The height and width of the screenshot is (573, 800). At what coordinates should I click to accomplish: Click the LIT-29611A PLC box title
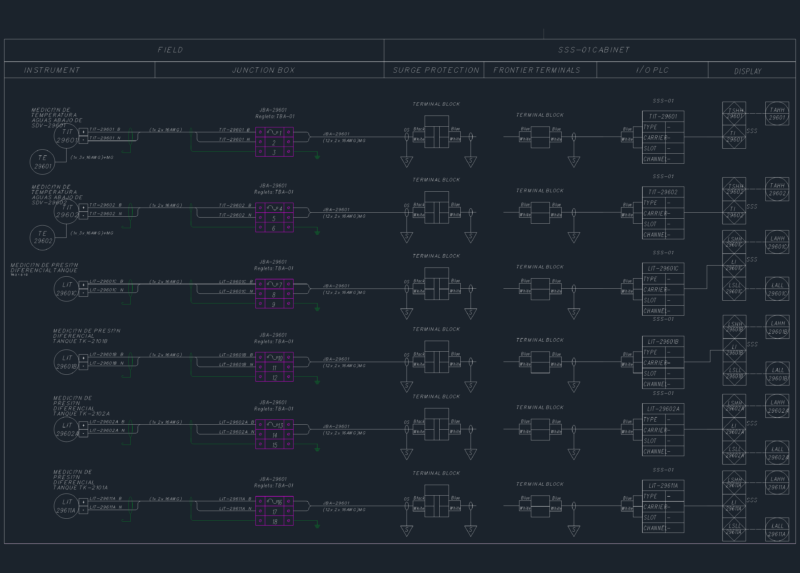point(663,485)
